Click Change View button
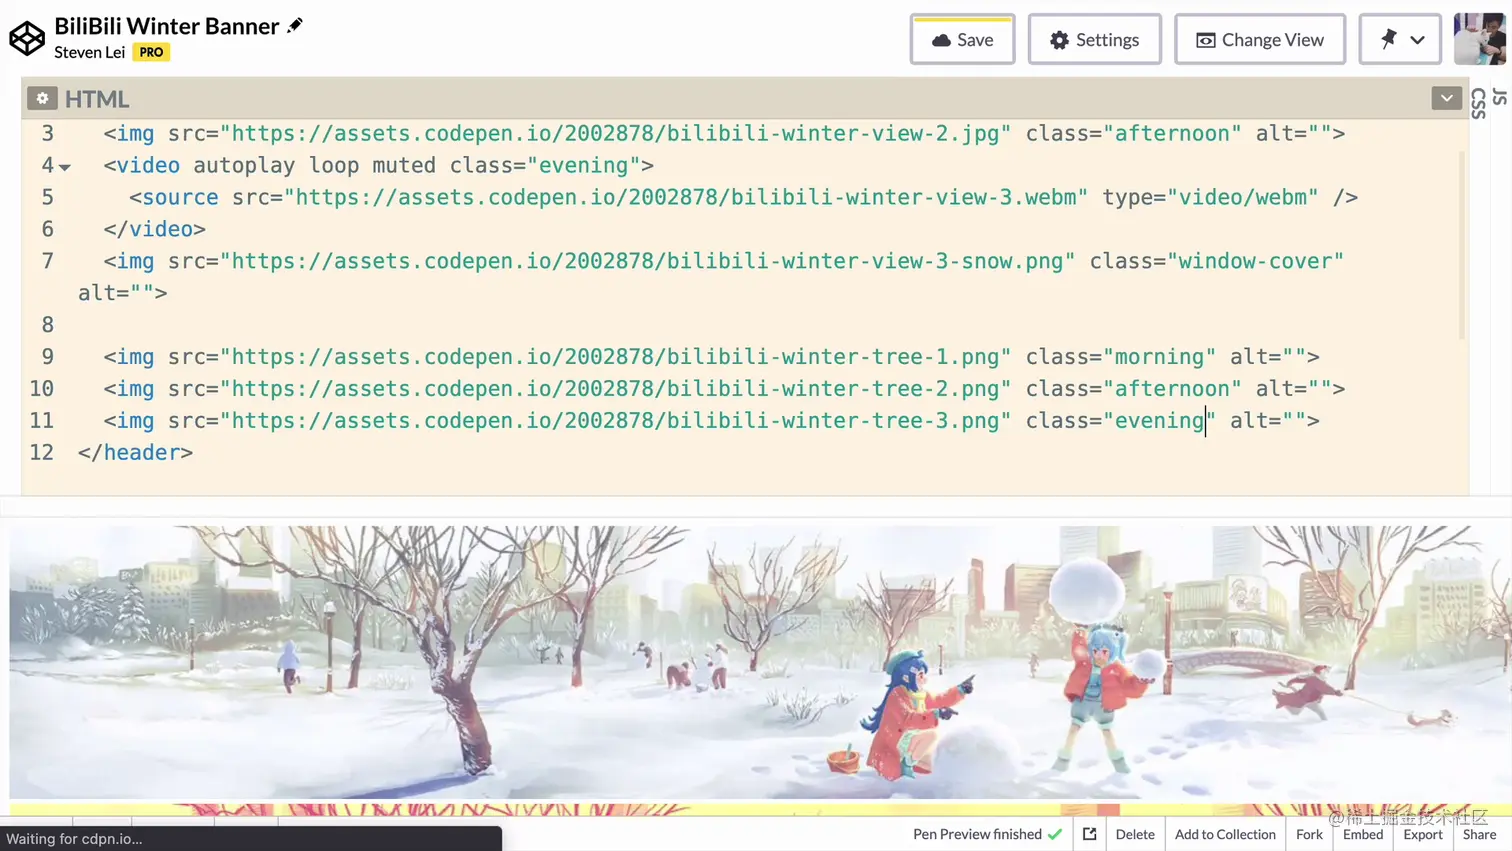Viewport: 1512px width, 851px height. pos(1260,40)
